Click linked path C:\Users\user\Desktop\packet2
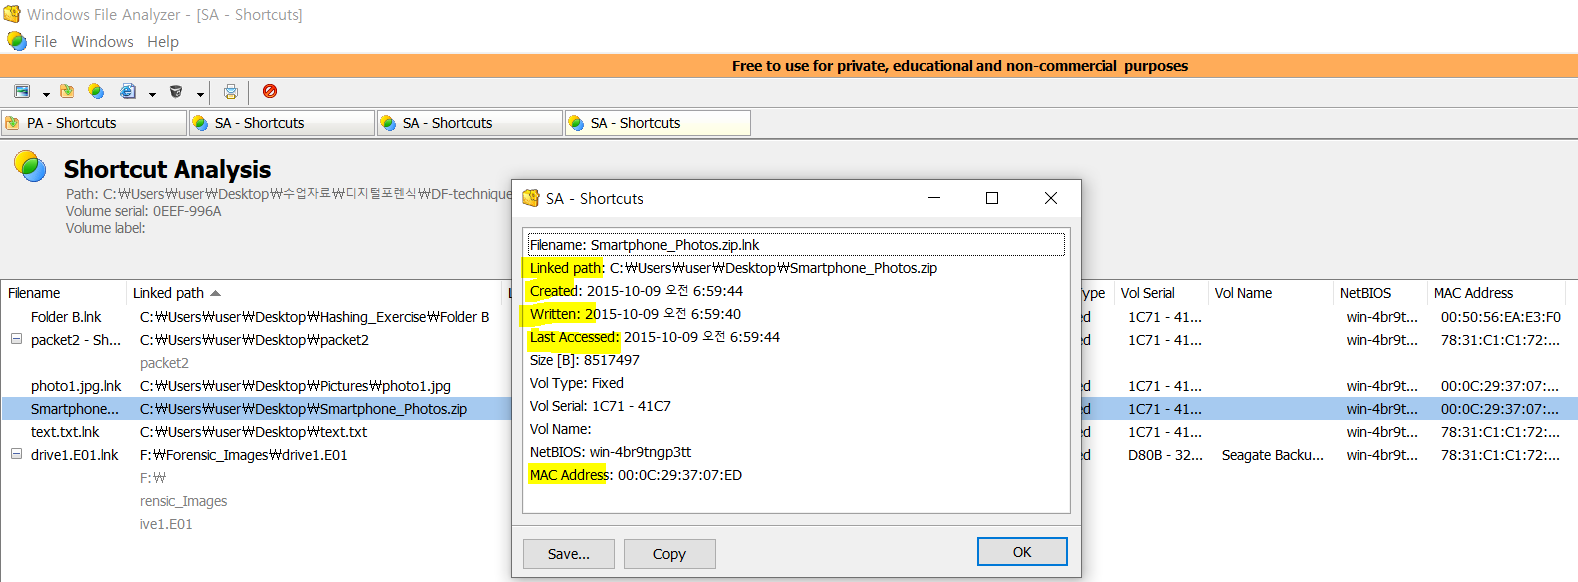This screenshot has width=1578, height=582. coord(254,340)
